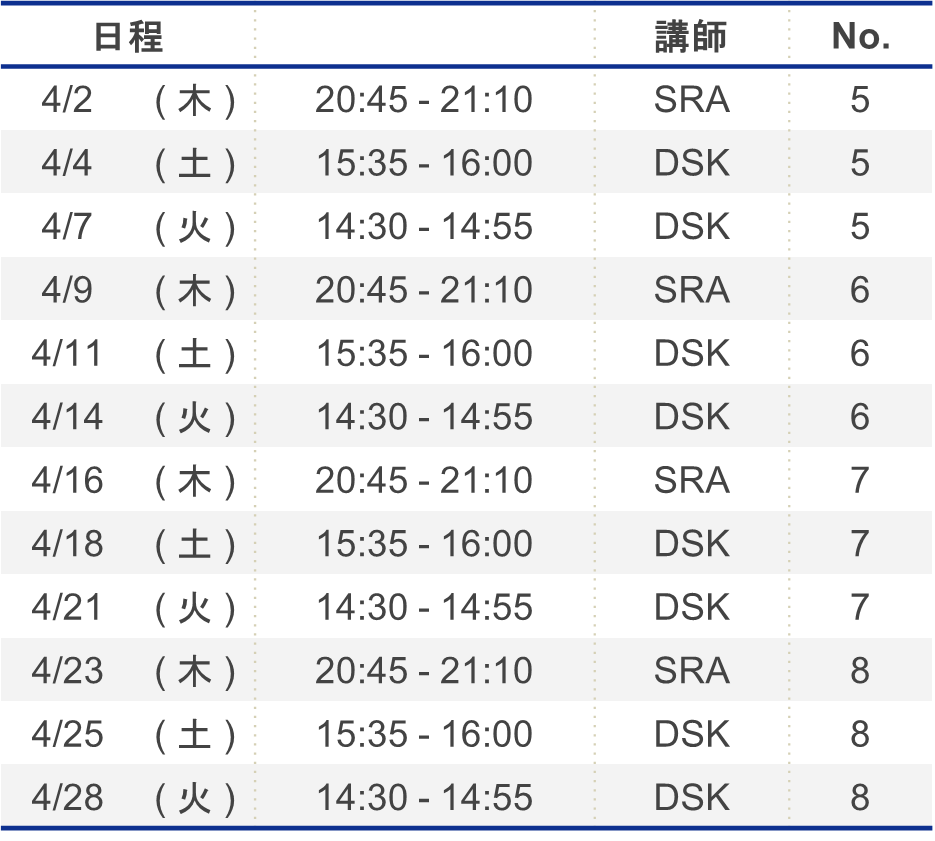Select instructor DSK in the 4/7 row
The height and width of the screenshot is (841, 935).
tap(691, 227)
